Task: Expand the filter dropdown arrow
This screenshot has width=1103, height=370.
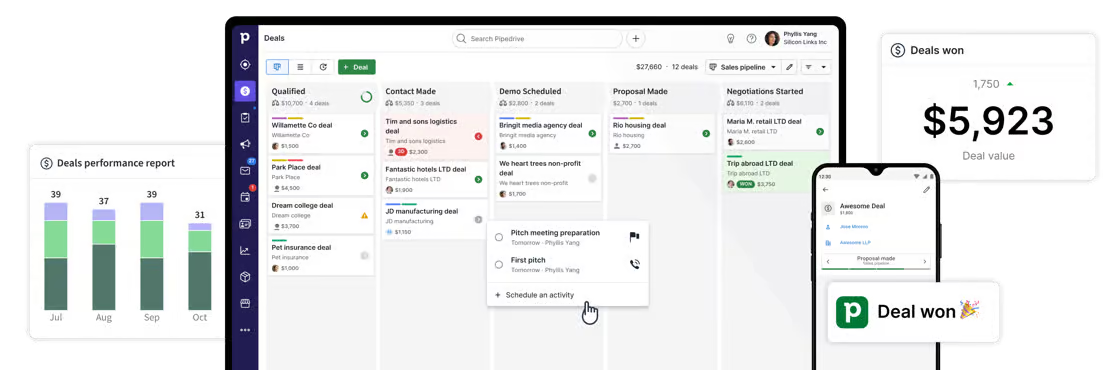Action: 823,67
